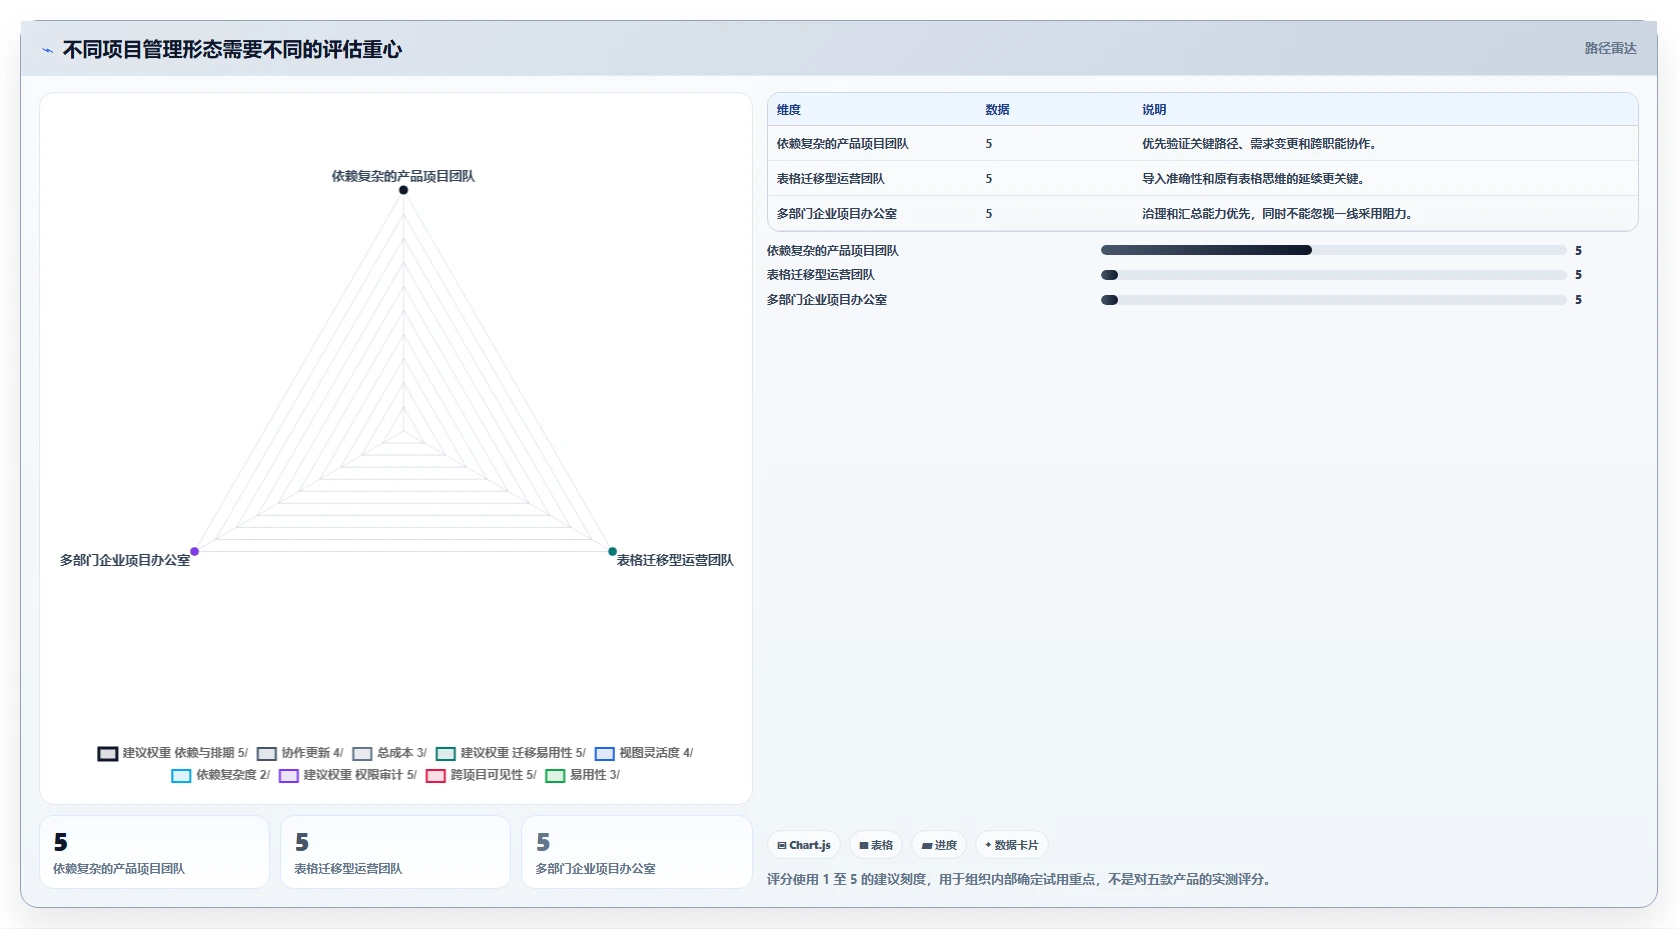Toggle legend item 易用性 3/
Image resolution: width=1678 pixels, height=929 pixels.
[582, 775]
